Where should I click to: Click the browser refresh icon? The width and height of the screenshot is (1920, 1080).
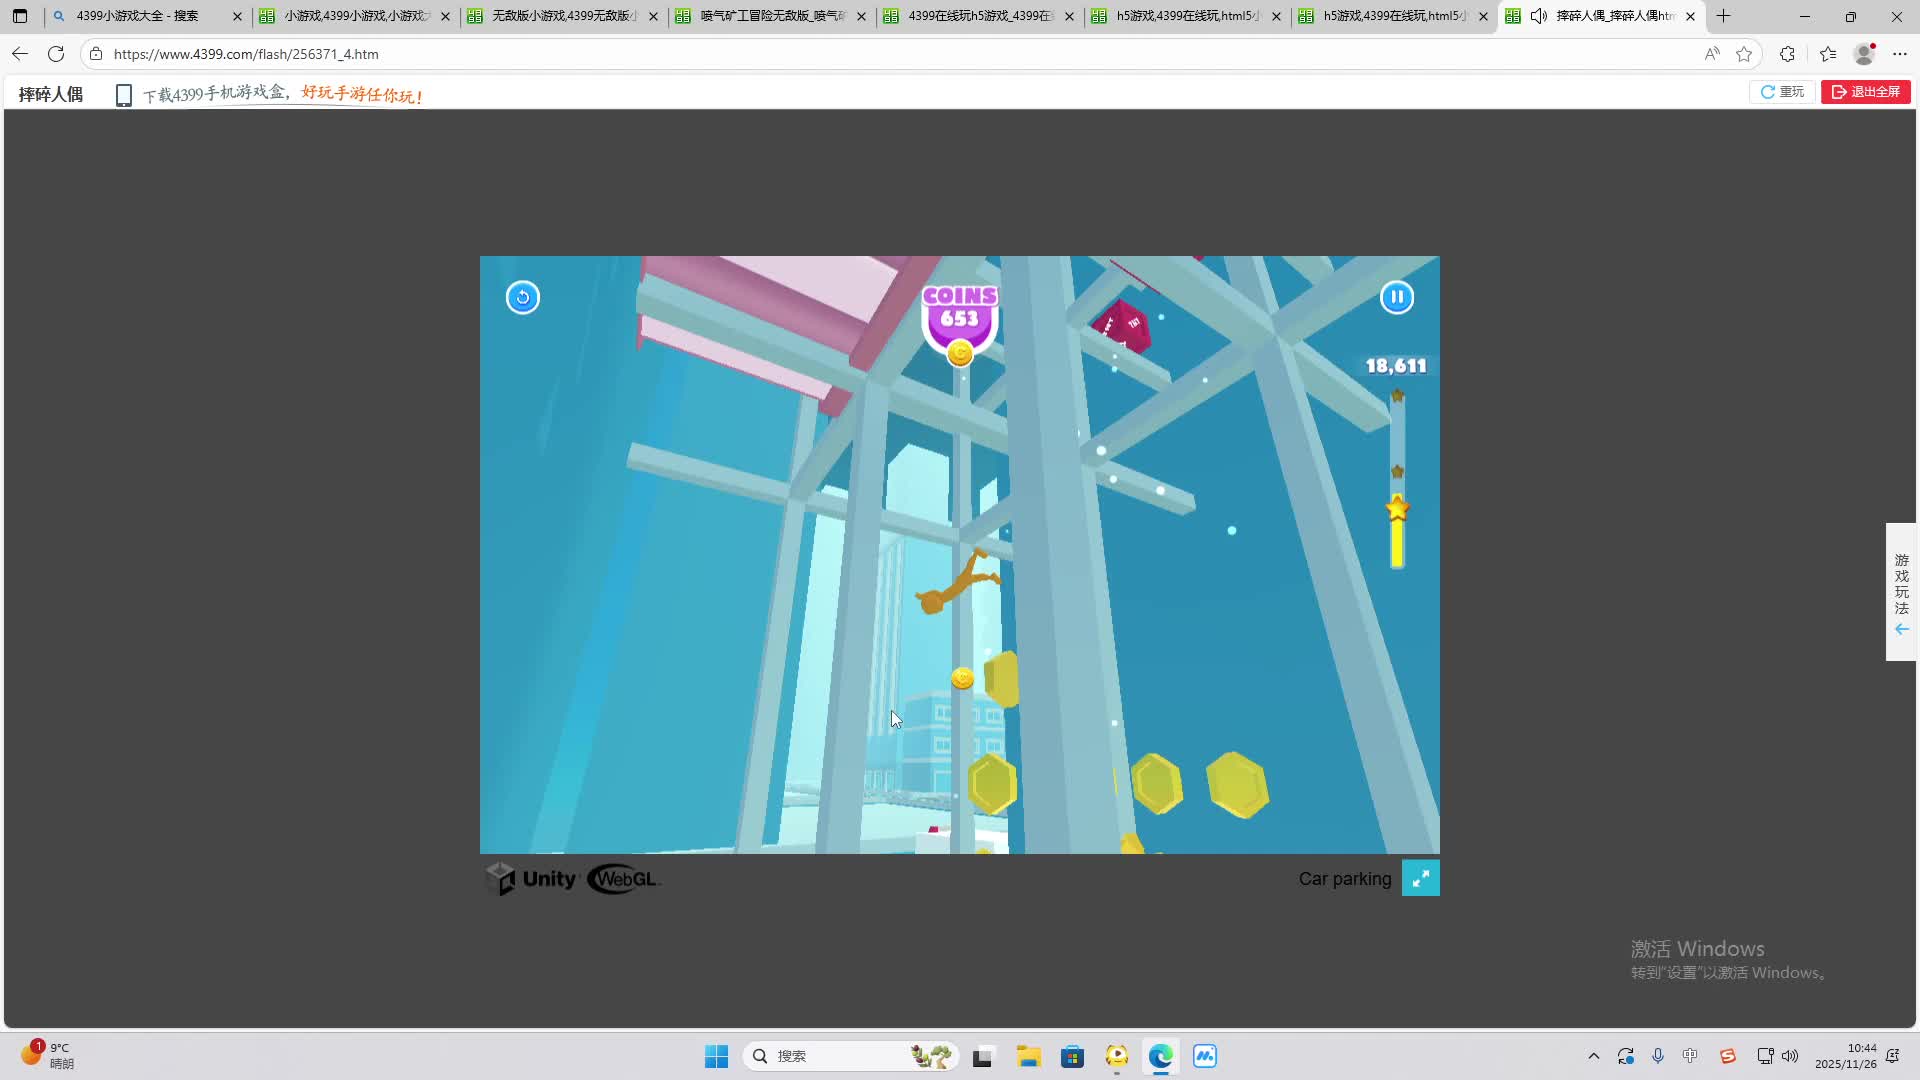56,54
